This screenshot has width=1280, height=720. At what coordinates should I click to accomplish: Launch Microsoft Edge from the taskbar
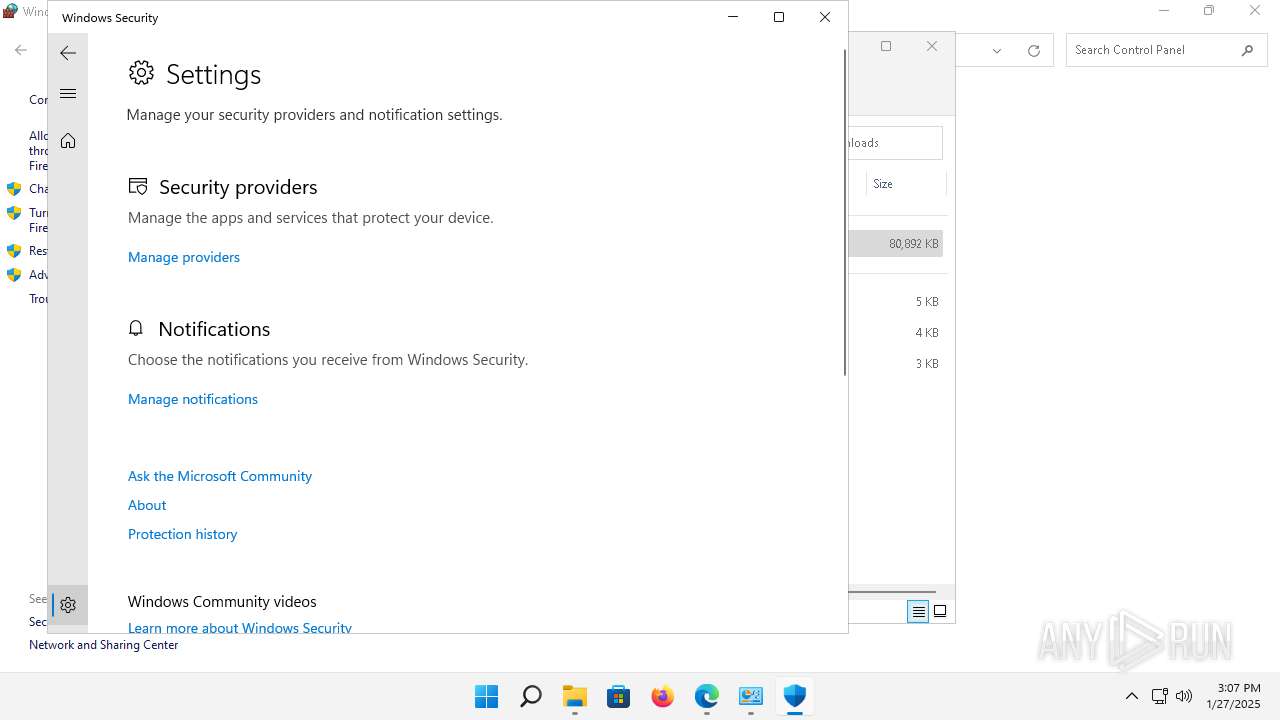[707, 696]
